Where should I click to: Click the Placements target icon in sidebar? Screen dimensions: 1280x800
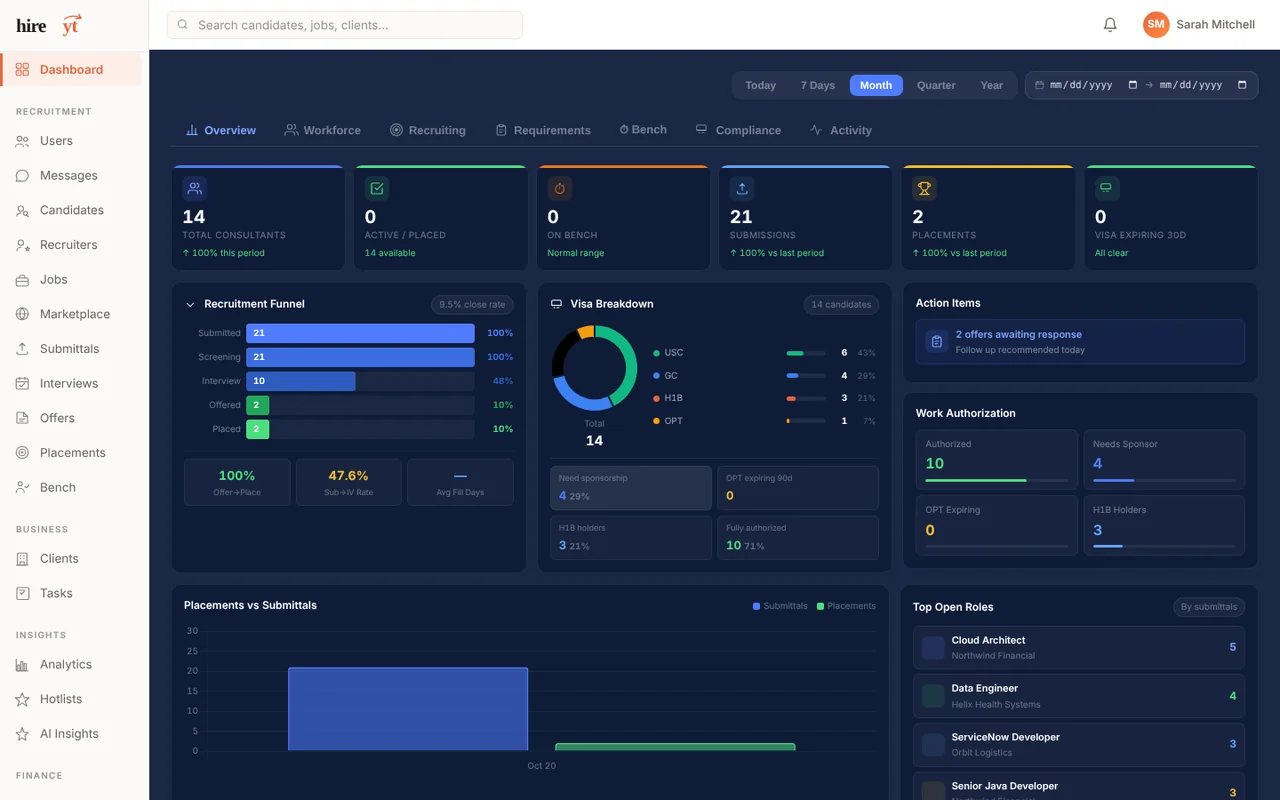pyautogui.click(x=22, y=453)
